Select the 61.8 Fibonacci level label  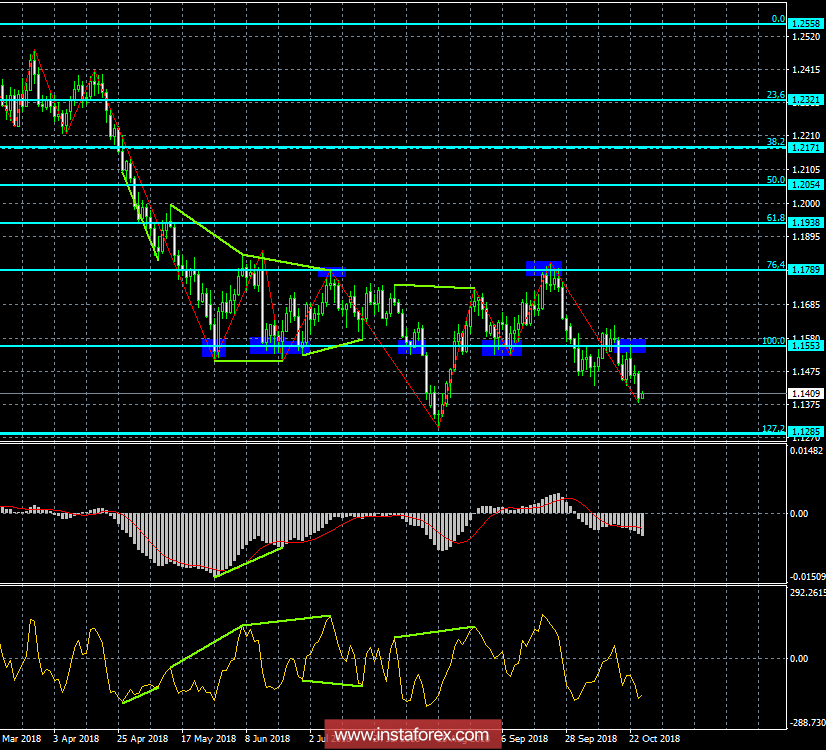pos(774,217)
